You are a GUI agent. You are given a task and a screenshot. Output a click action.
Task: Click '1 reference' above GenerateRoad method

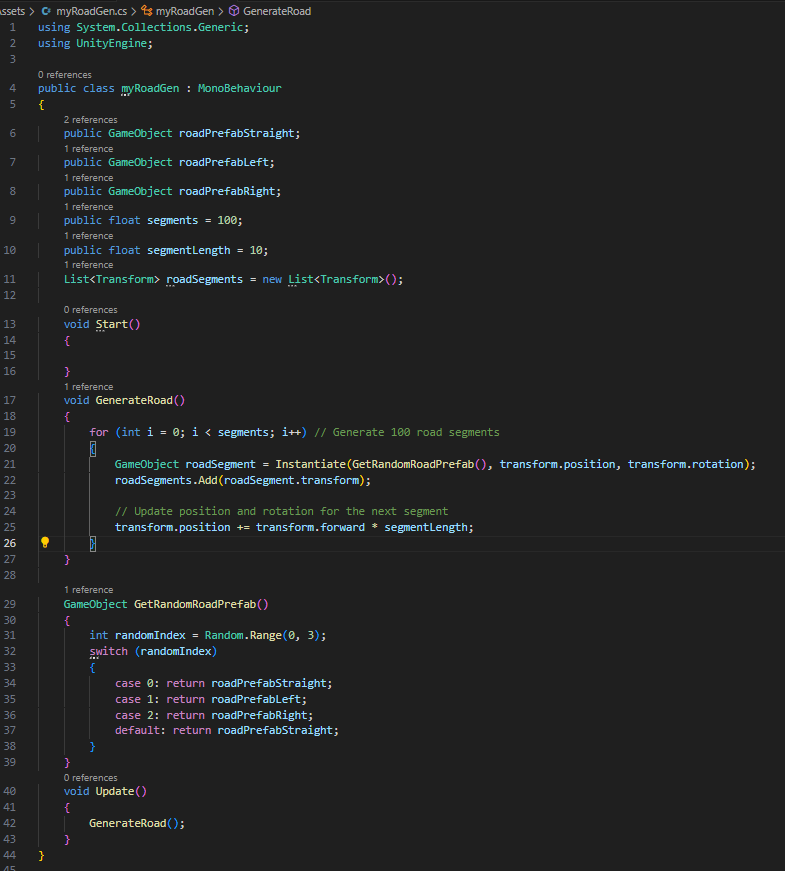point(88,386)
